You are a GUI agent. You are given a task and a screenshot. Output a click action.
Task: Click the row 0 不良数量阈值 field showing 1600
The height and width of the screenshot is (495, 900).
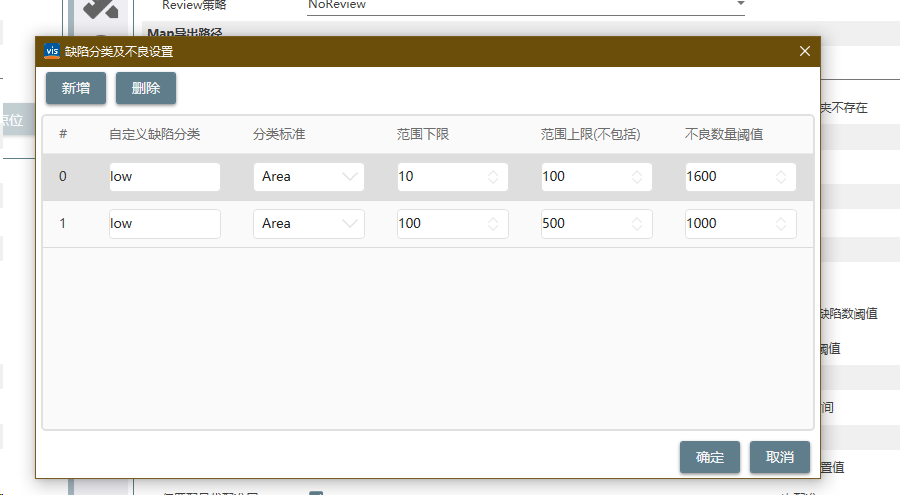coord(728,177)
